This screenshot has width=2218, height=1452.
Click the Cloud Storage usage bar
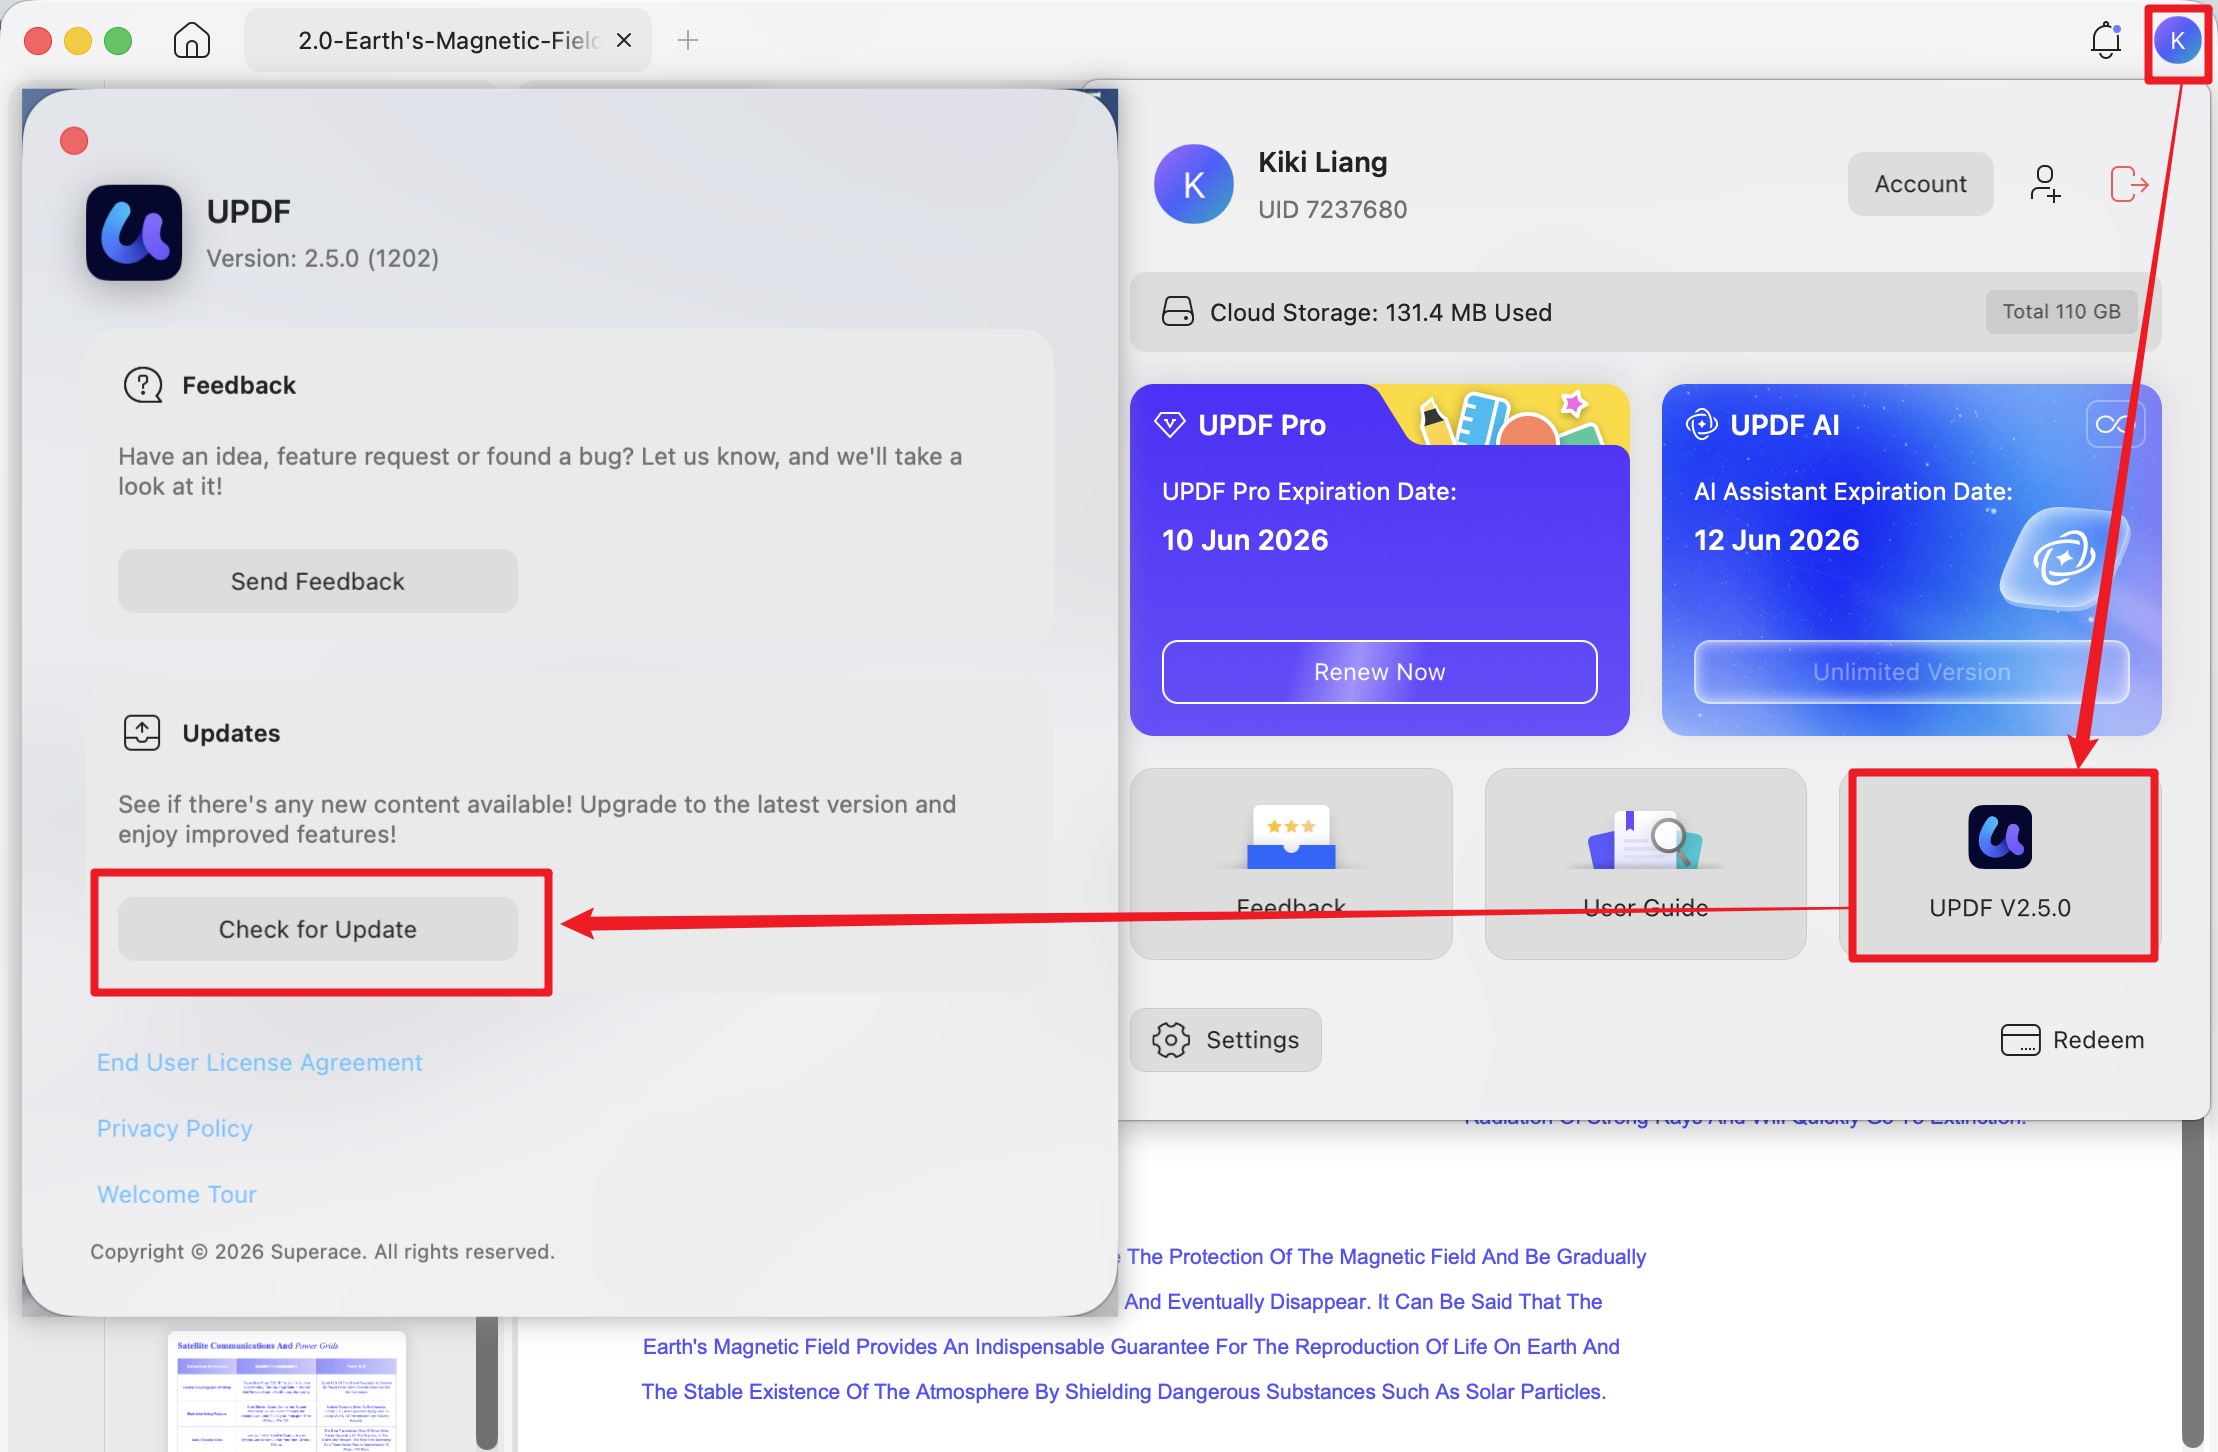click(1646, 312)
